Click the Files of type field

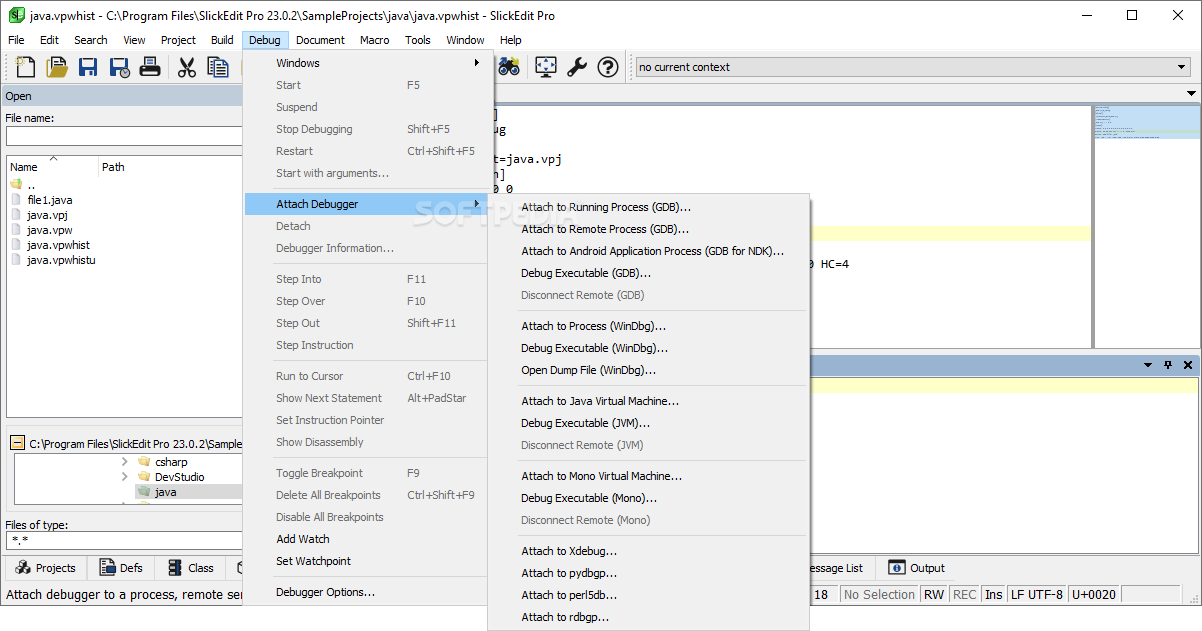tap(124, 541)
